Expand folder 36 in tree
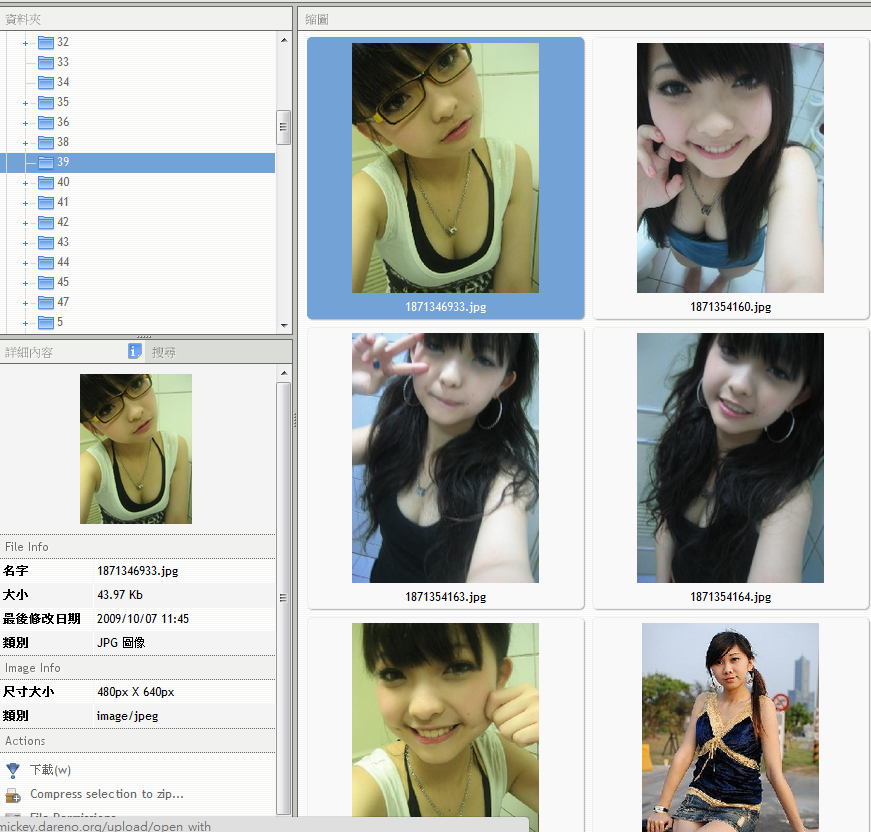This screenshot has width=871, height=832. [x=25, y=123]
